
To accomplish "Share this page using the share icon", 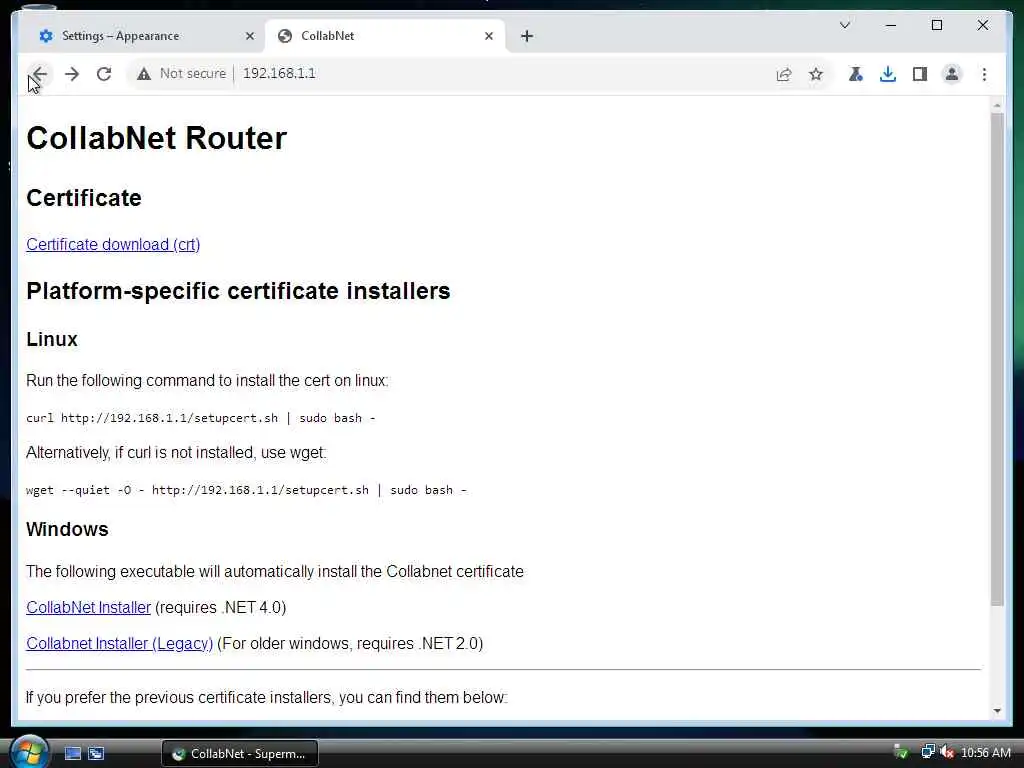I will 784,74.
